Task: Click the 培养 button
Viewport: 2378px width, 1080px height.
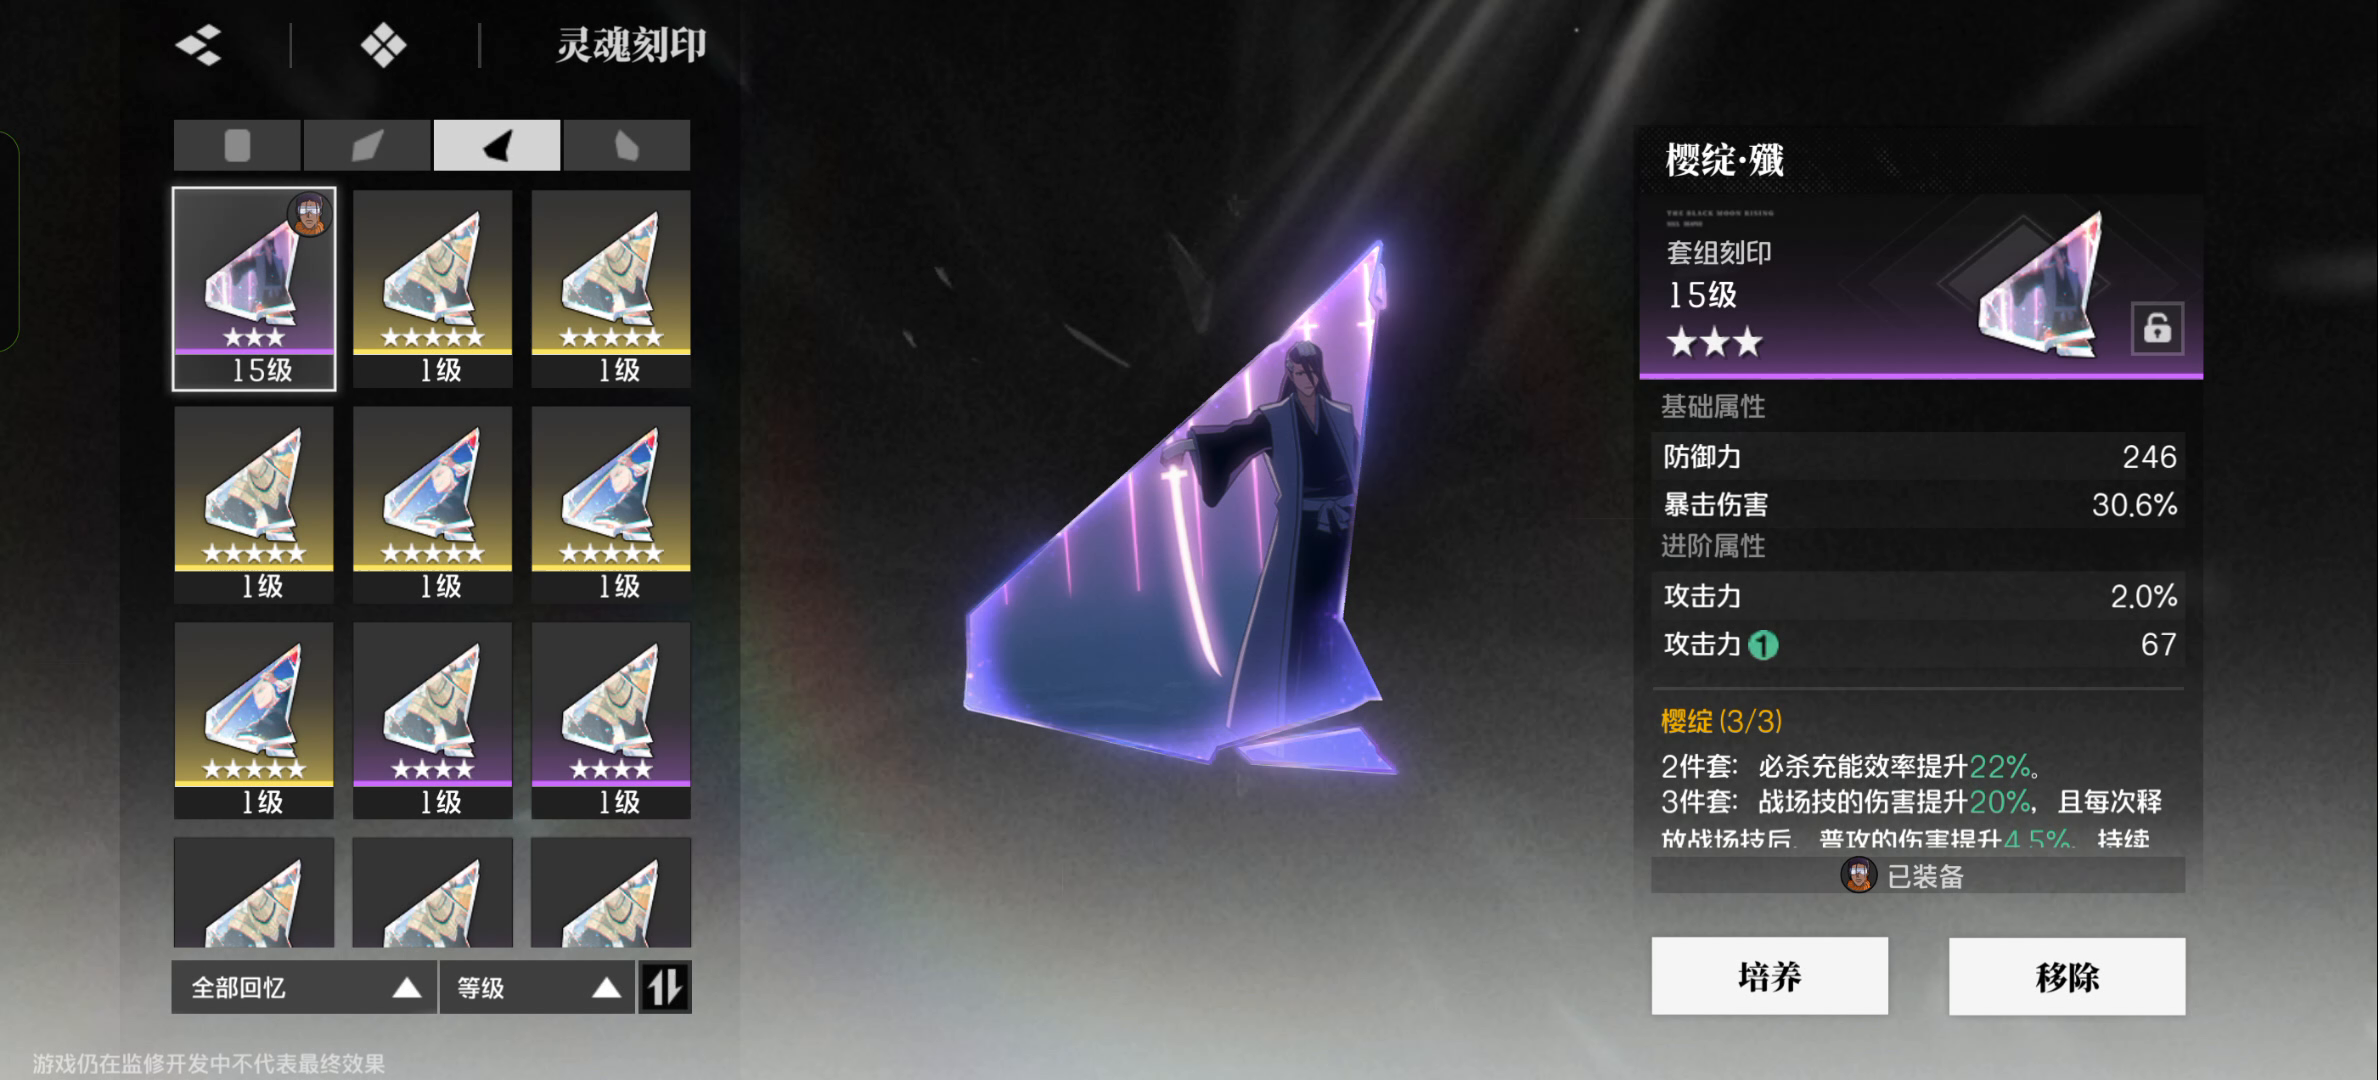Action: click(1769, 976)
